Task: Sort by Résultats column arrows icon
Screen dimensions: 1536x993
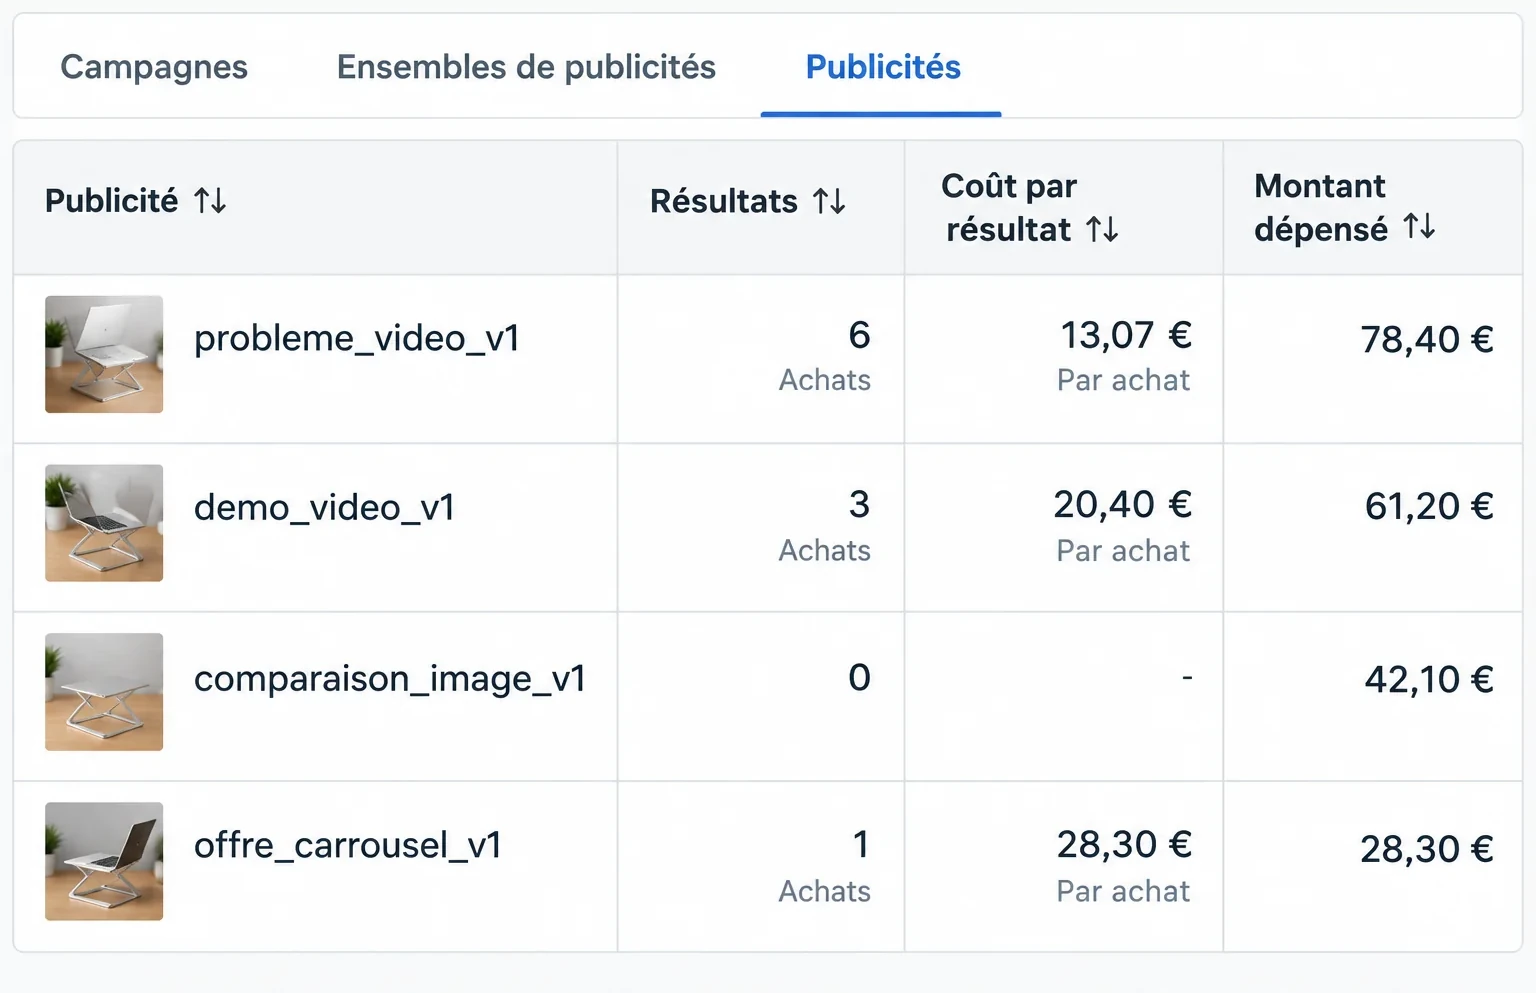Action: (x=829, y=201)
